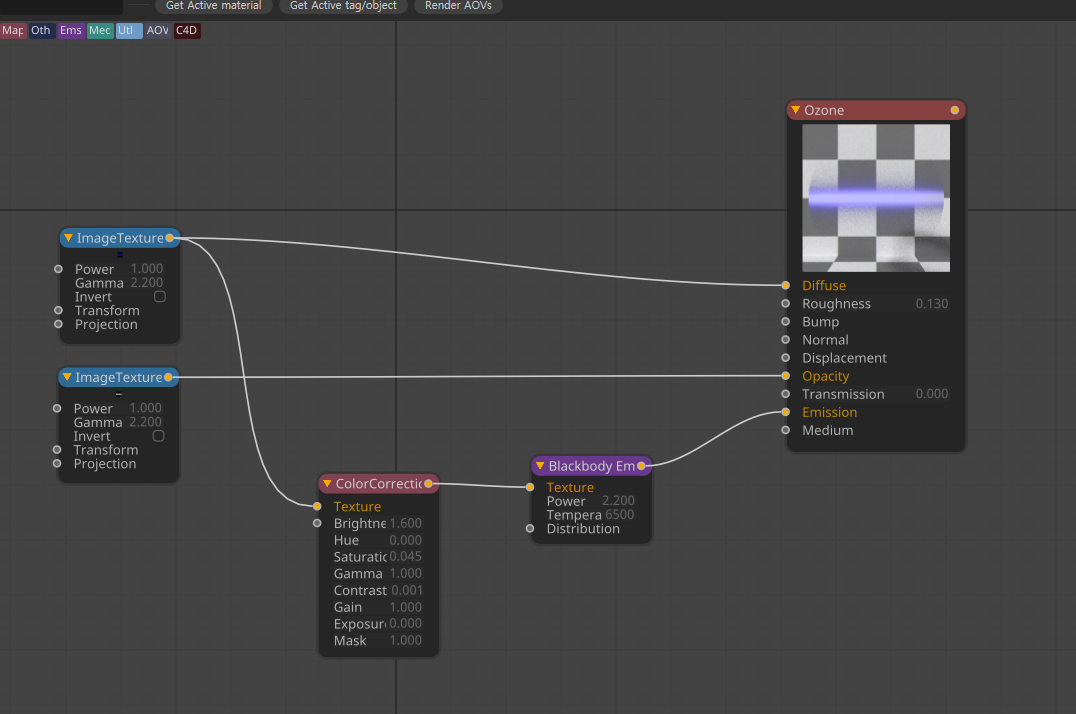Collapse the top ImageTexture node

click(x=68, y=238)
